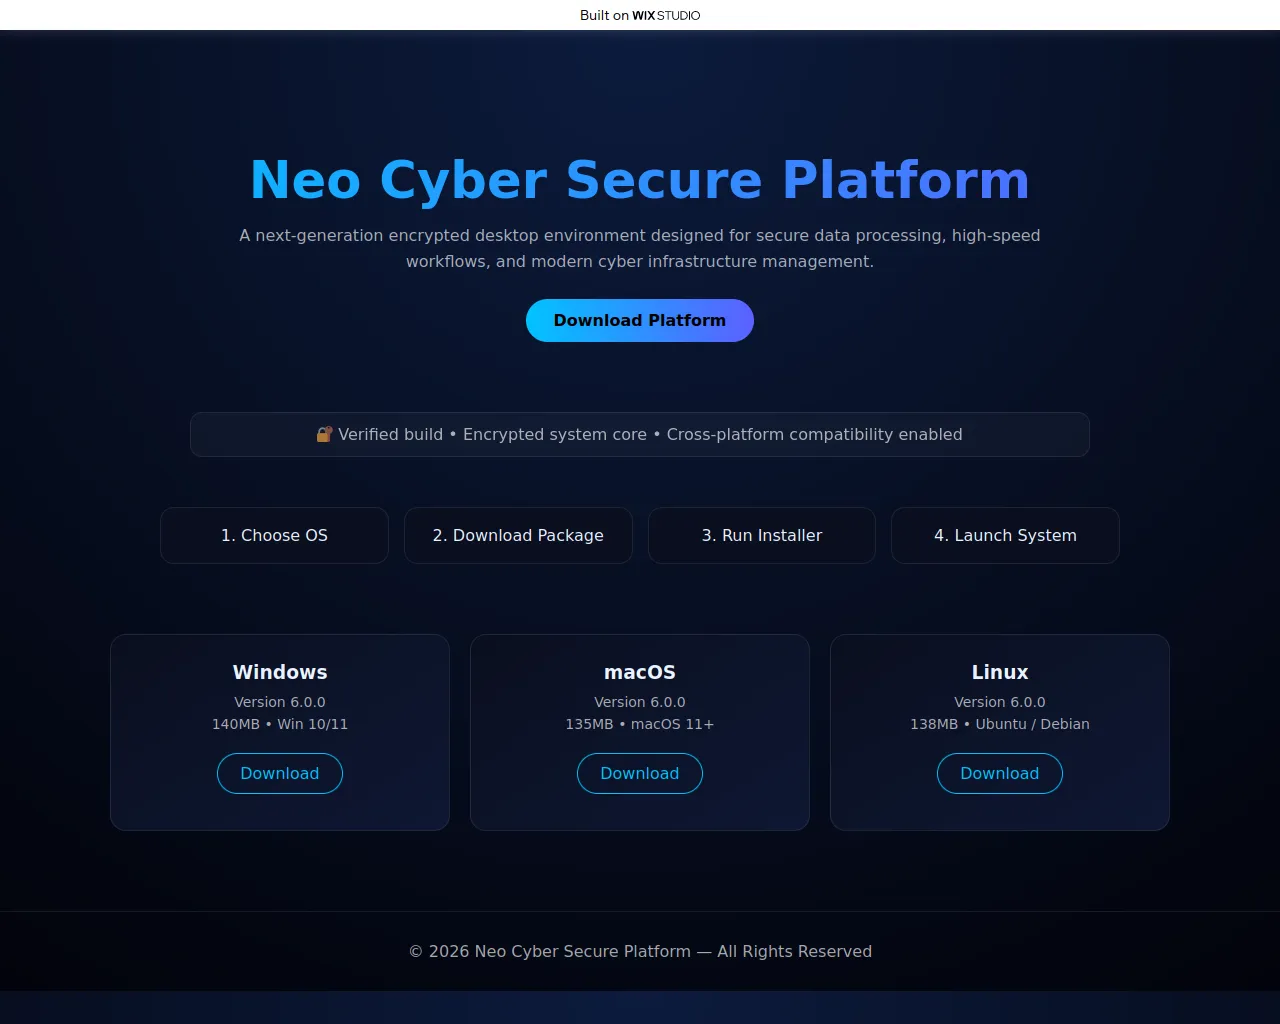
Task: Select the macOS card title
Action: pos(640,672)
